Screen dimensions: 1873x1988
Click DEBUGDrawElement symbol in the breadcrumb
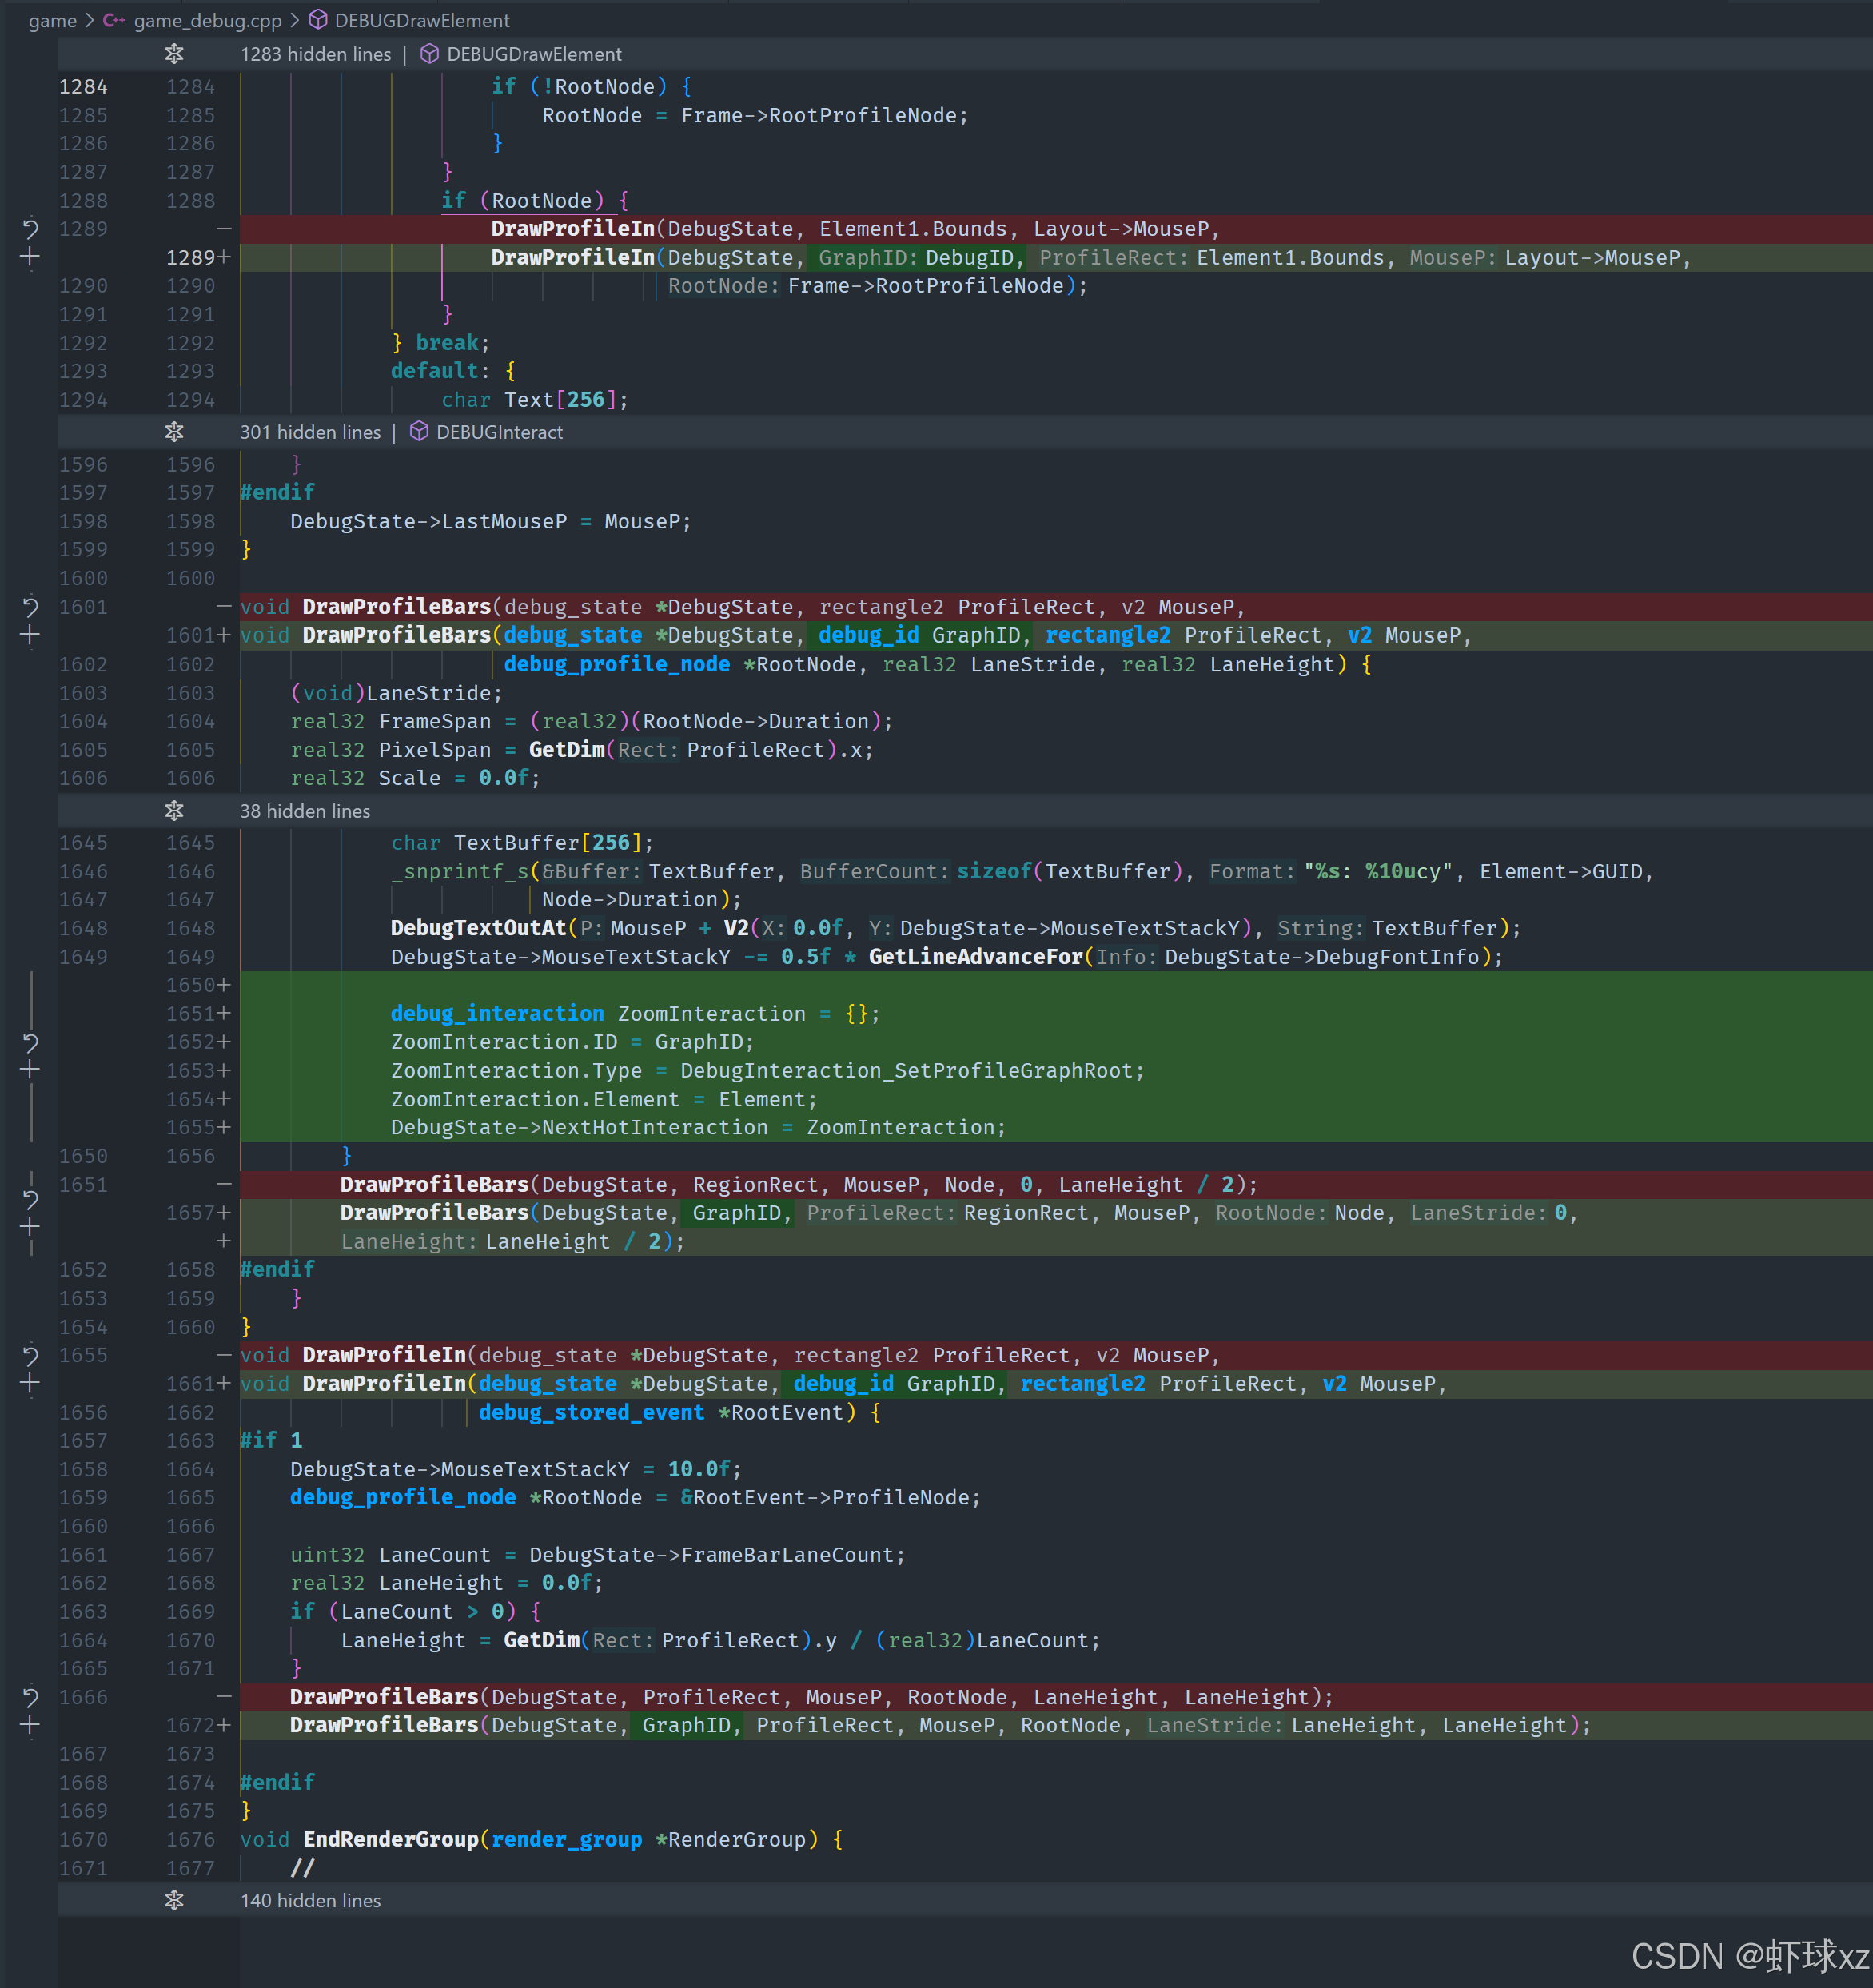point(421,20)
